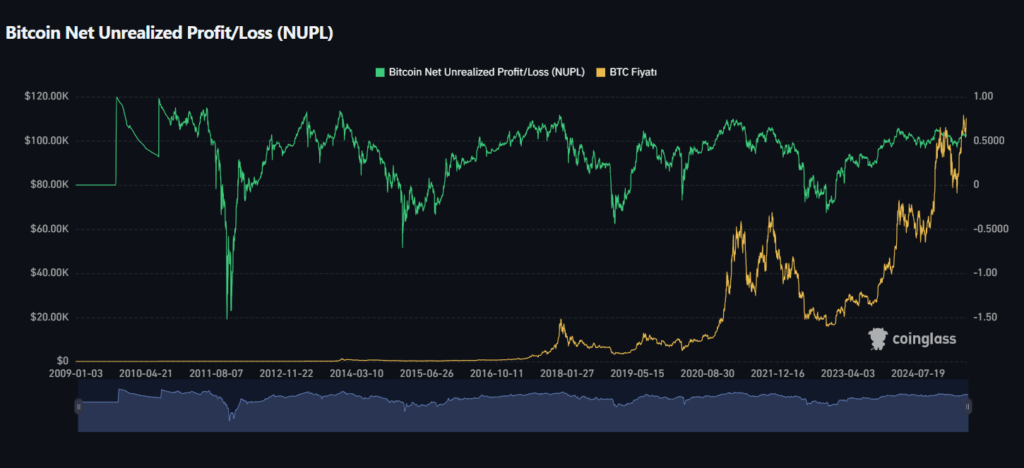Click the $120.00K label on left axis
This screenshot has width=1024, height=468.
pos(46,97)
